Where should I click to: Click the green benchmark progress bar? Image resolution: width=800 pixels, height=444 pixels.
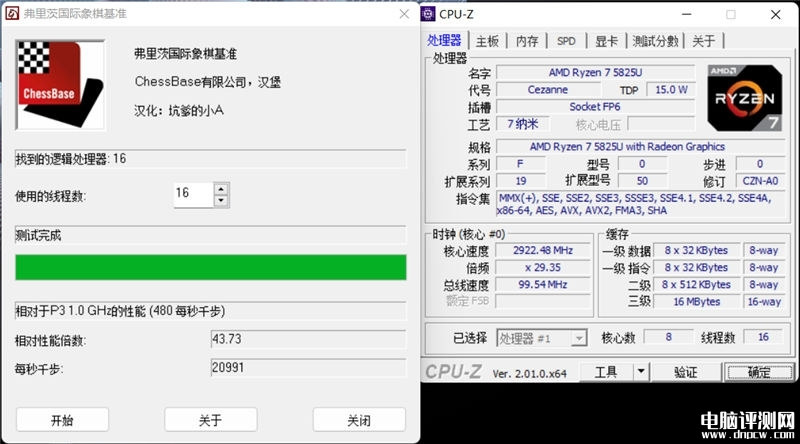pyautogui.click(x=211, y=267)
